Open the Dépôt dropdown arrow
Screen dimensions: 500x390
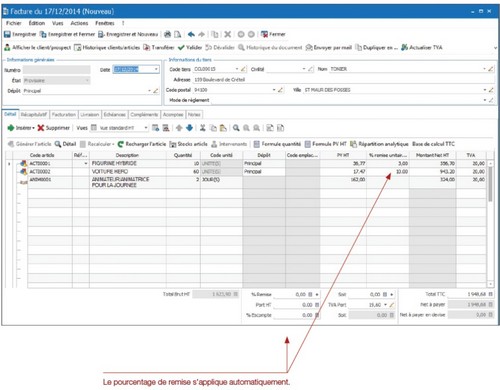pos(149,91)
